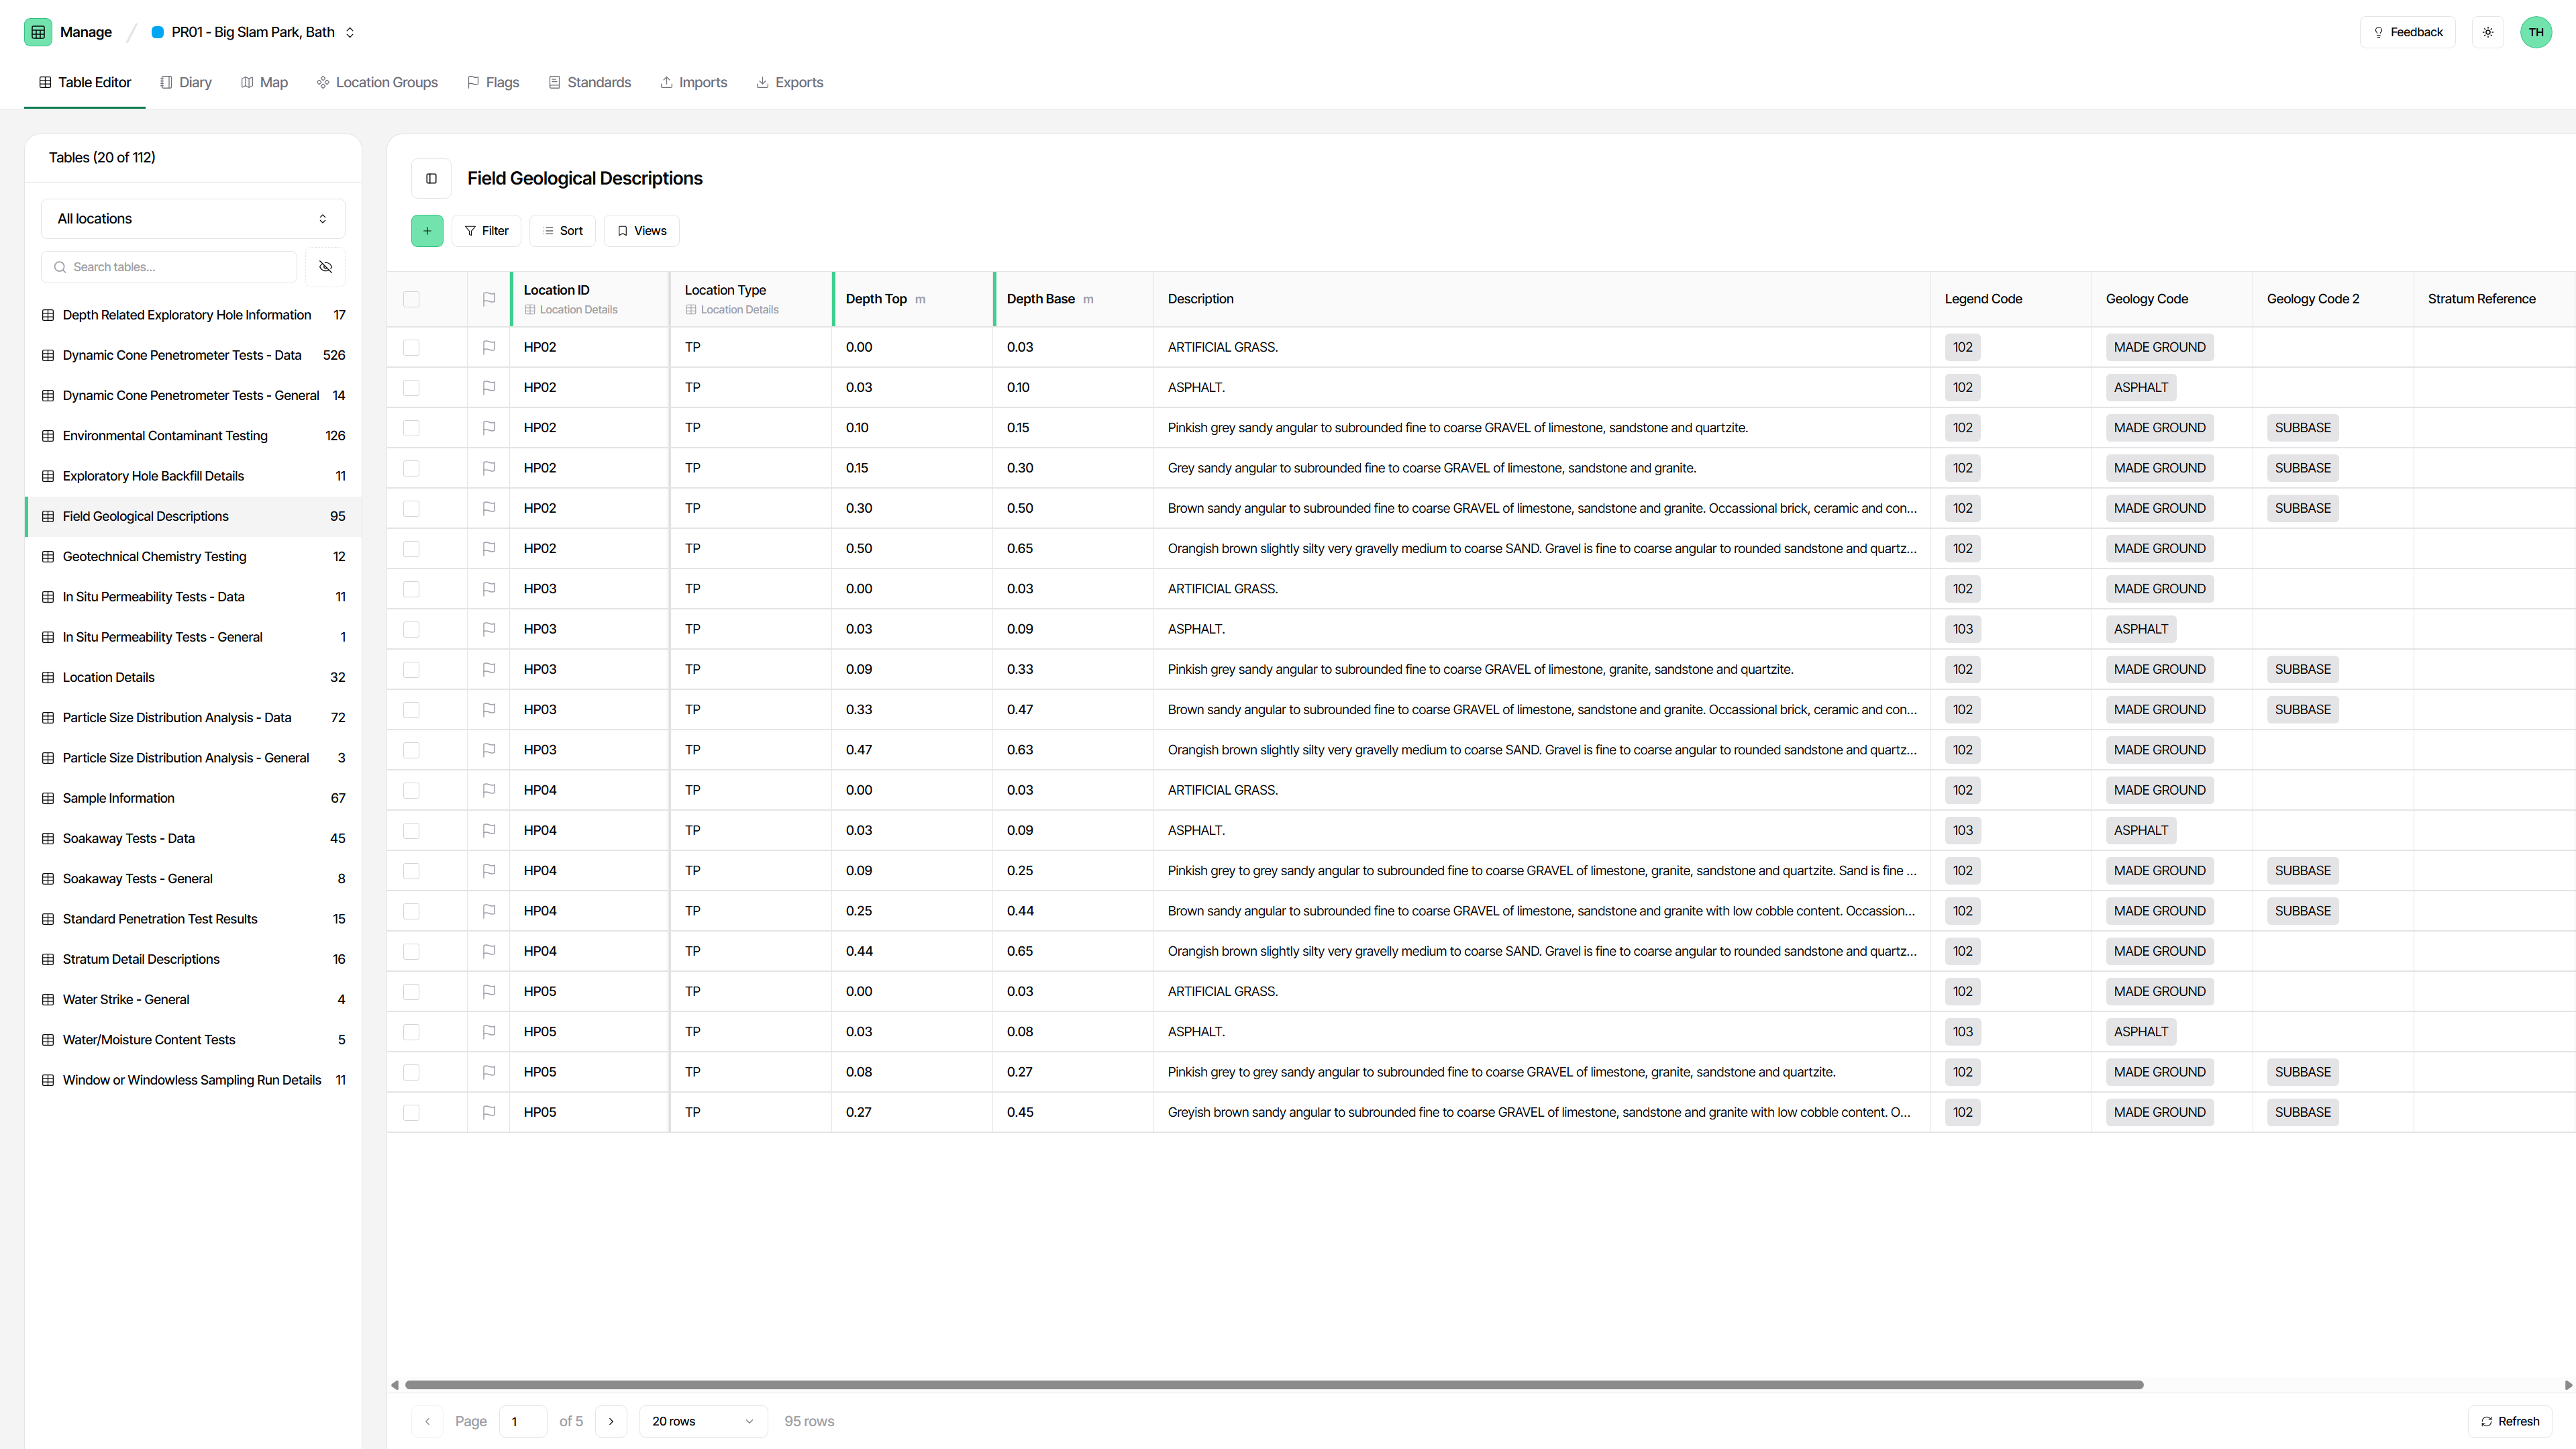Click the green add row plus button
This screenshot has height=1449, width=2576.
point(427,231)
